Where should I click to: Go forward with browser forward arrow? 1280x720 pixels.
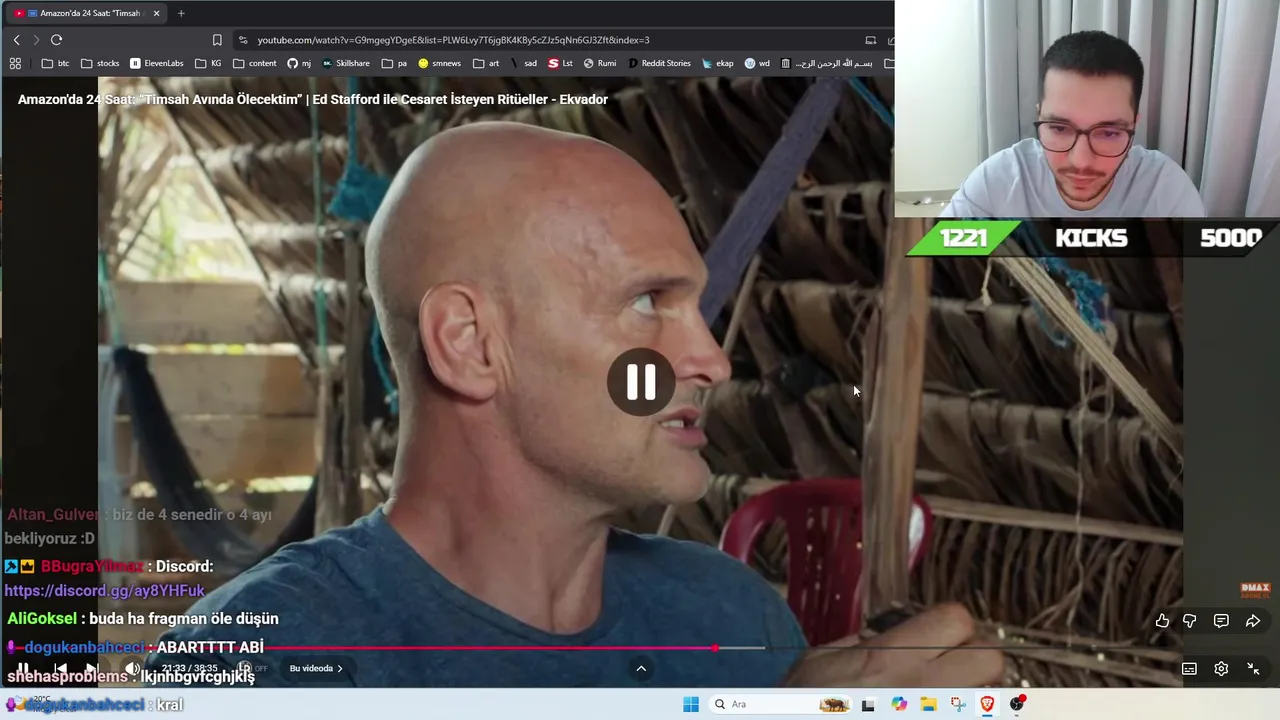pyautogui.click(x=36, y=40)
